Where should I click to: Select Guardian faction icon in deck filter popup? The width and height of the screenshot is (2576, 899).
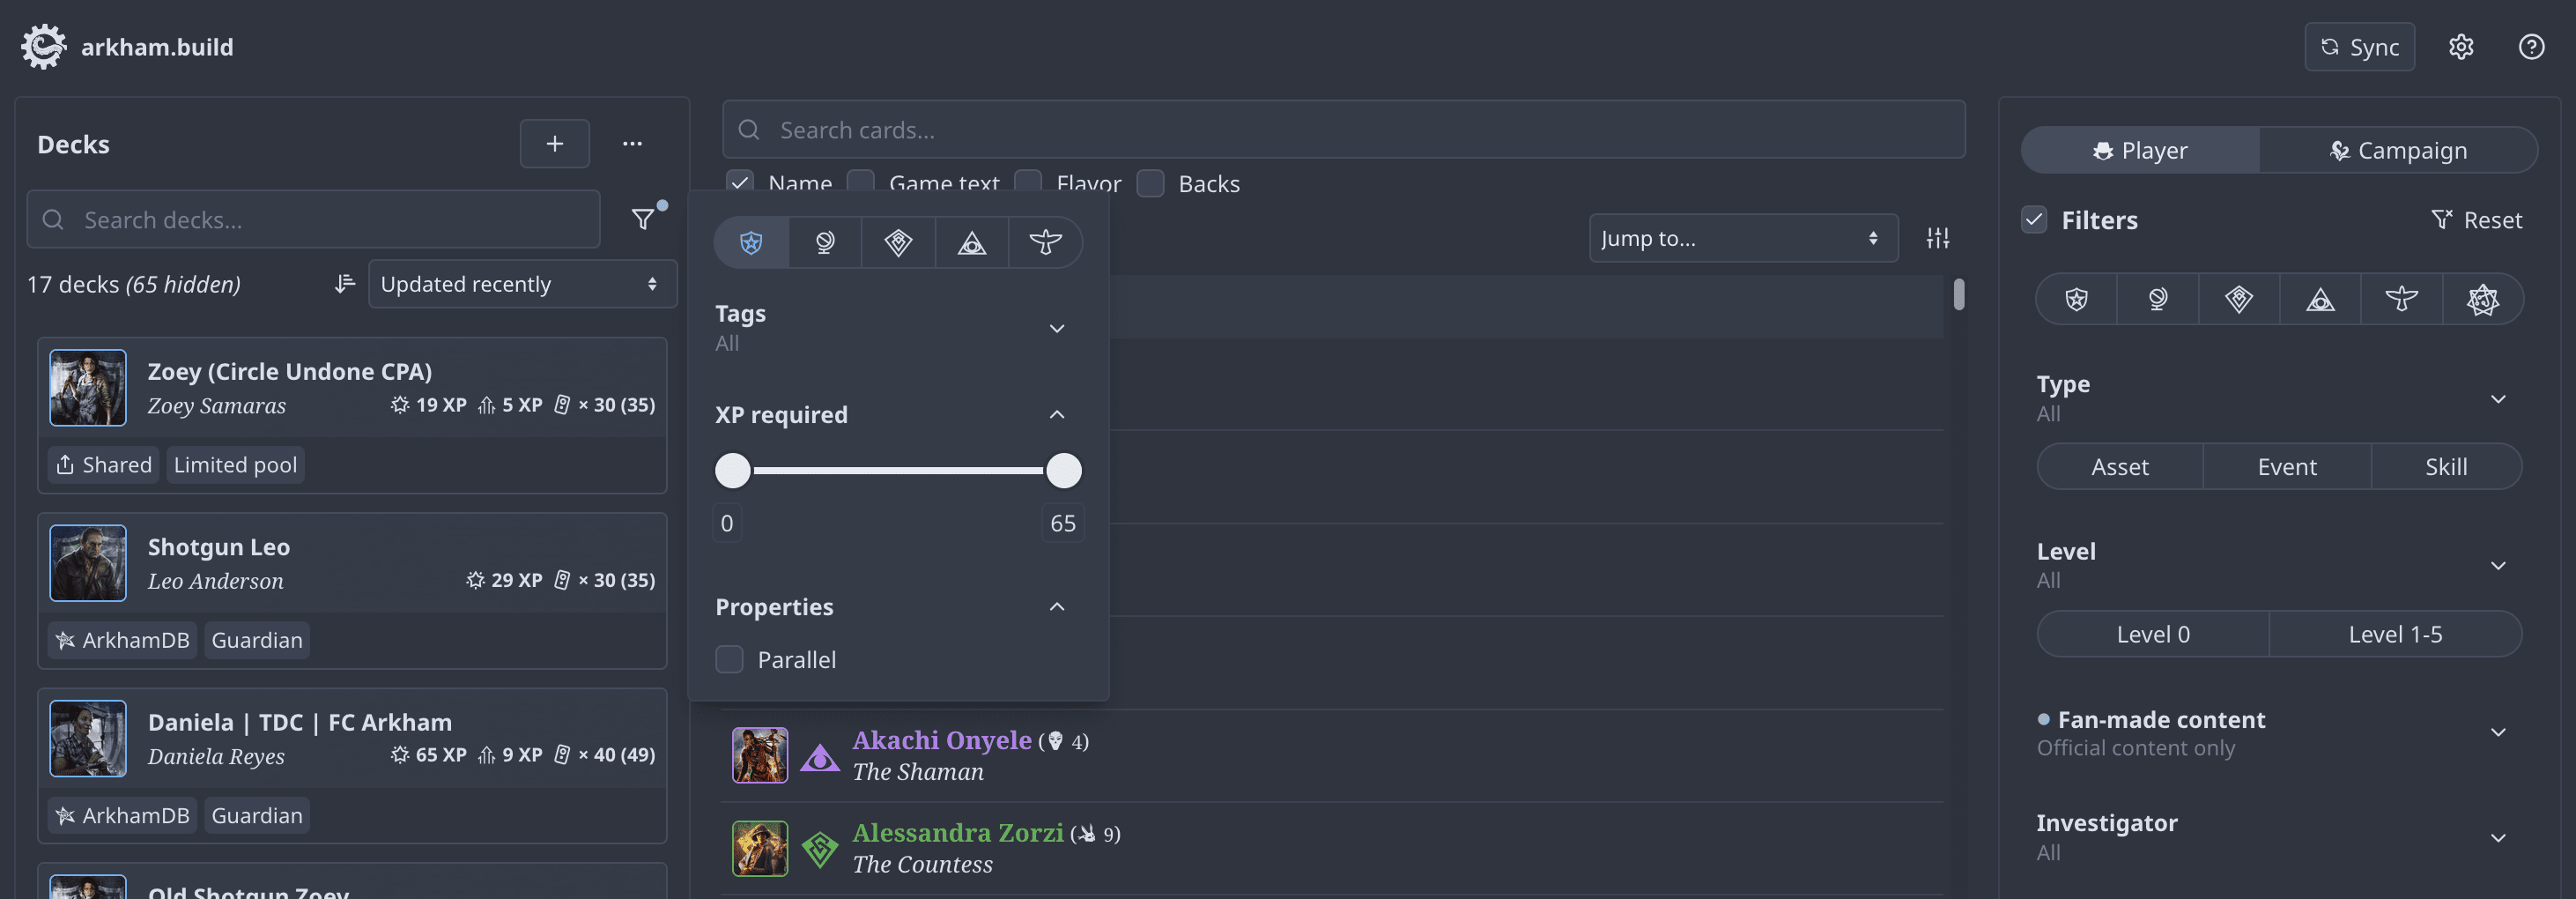point(751,242)
